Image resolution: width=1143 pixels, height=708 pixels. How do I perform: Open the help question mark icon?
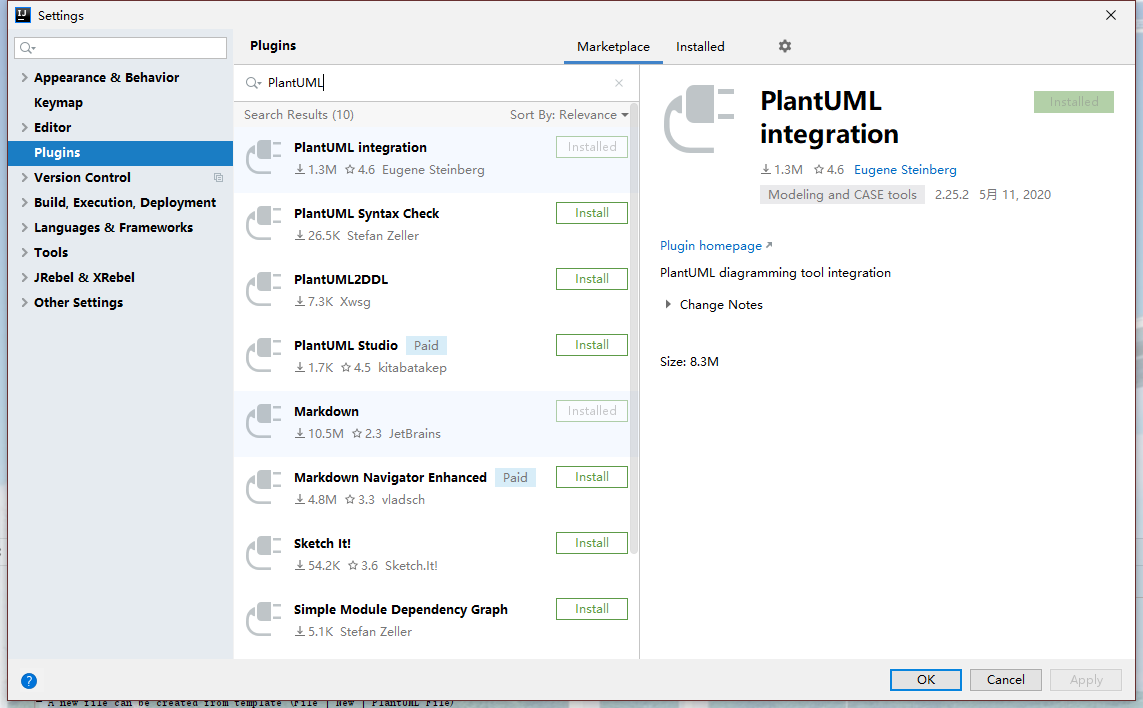coord(29,681)
